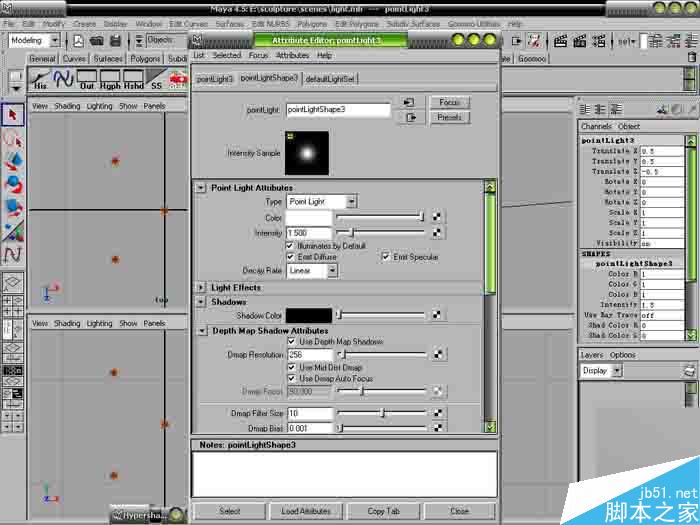Open the Decay Rate dropdown

coord(312,271)
